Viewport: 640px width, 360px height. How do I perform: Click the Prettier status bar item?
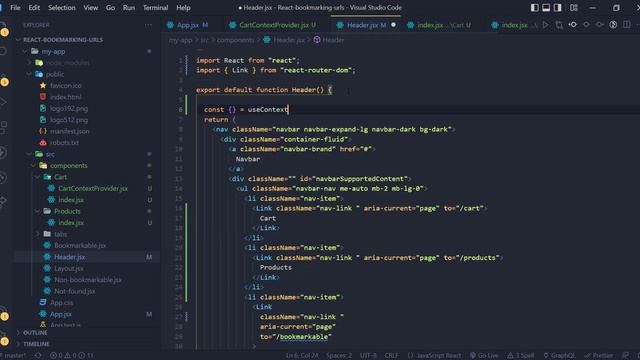tap(598, 356)
